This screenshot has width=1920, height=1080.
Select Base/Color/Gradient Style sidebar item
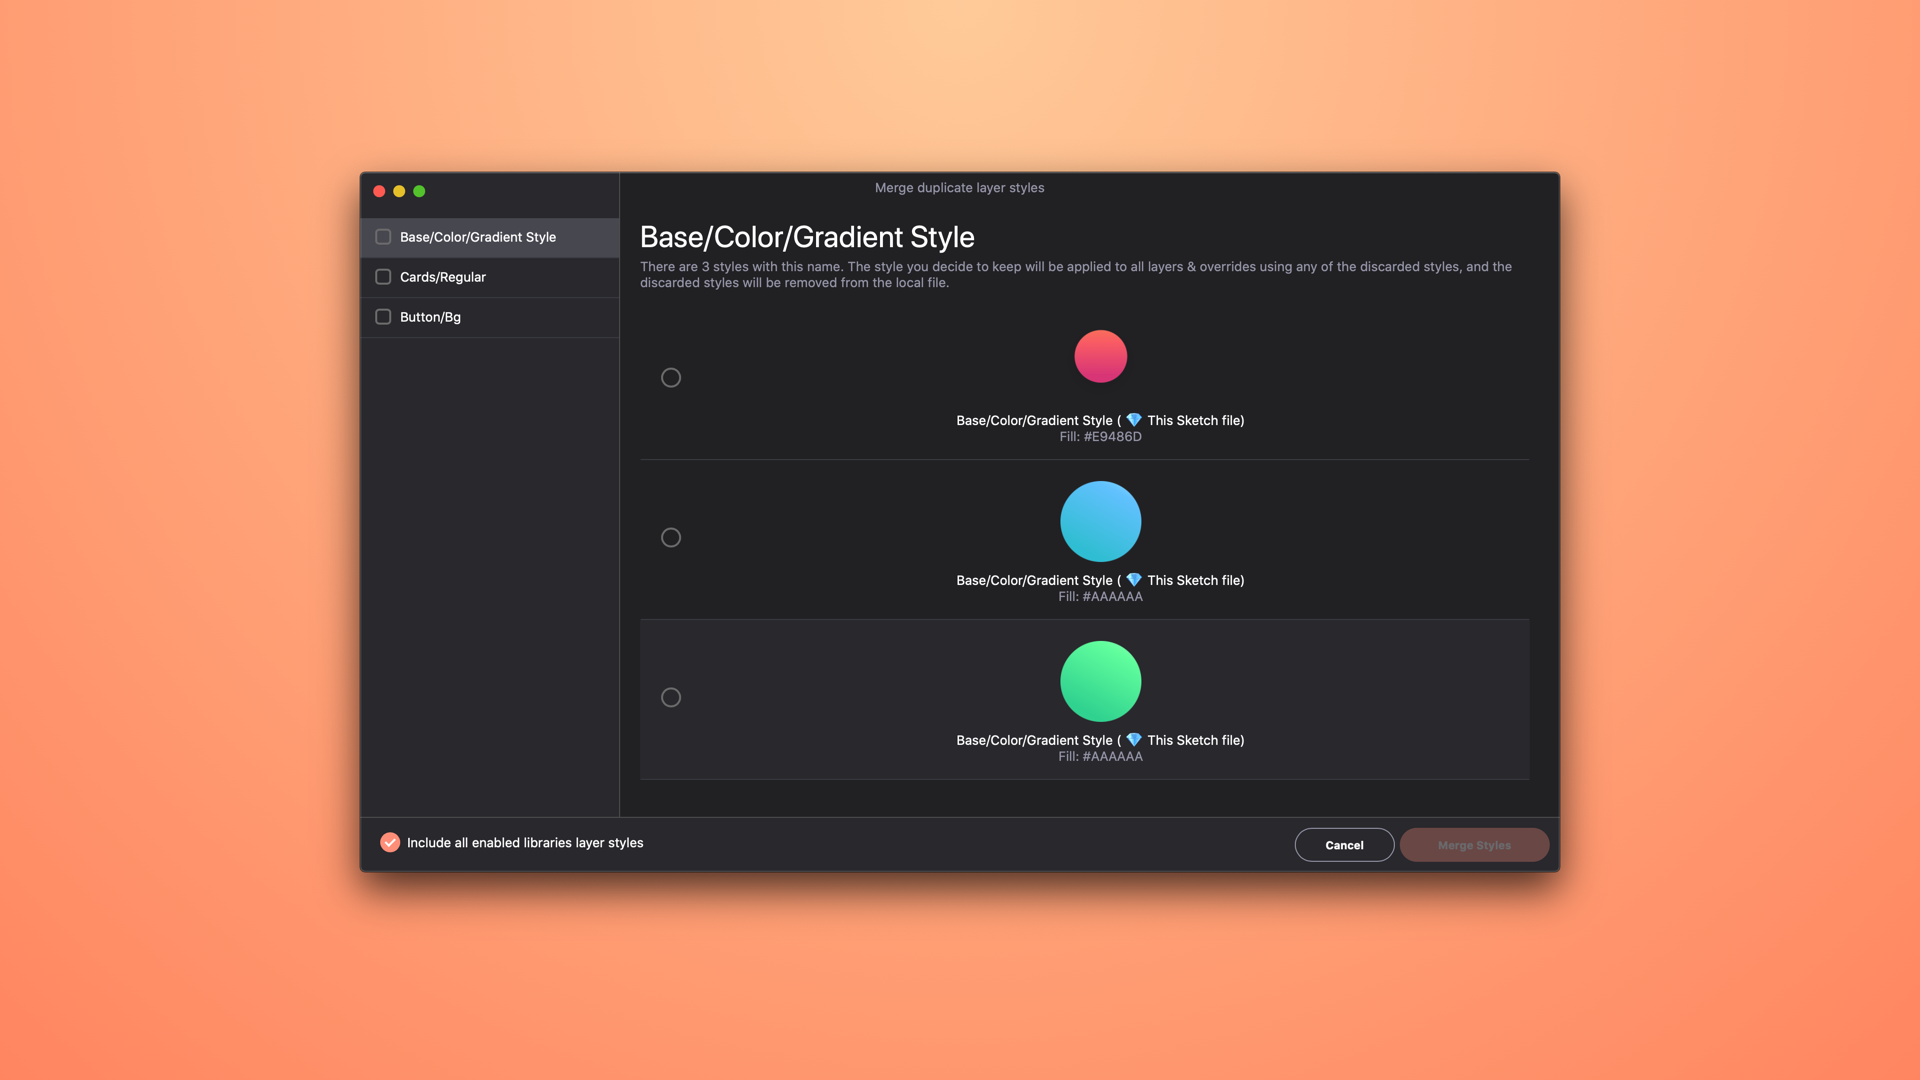click(x=478, y=237)
